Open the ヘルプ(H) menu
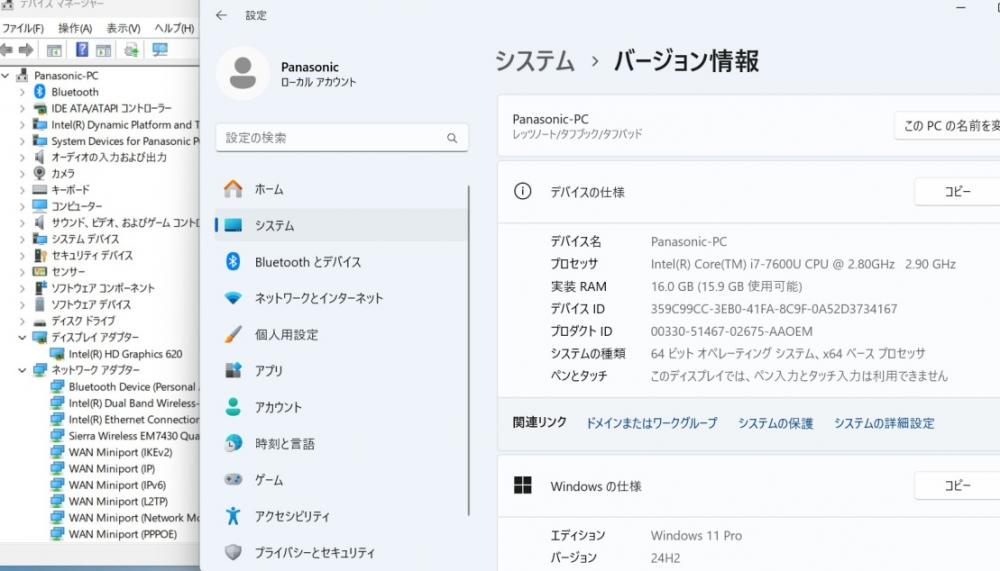 pyautogui.click(x=174, y=28)
